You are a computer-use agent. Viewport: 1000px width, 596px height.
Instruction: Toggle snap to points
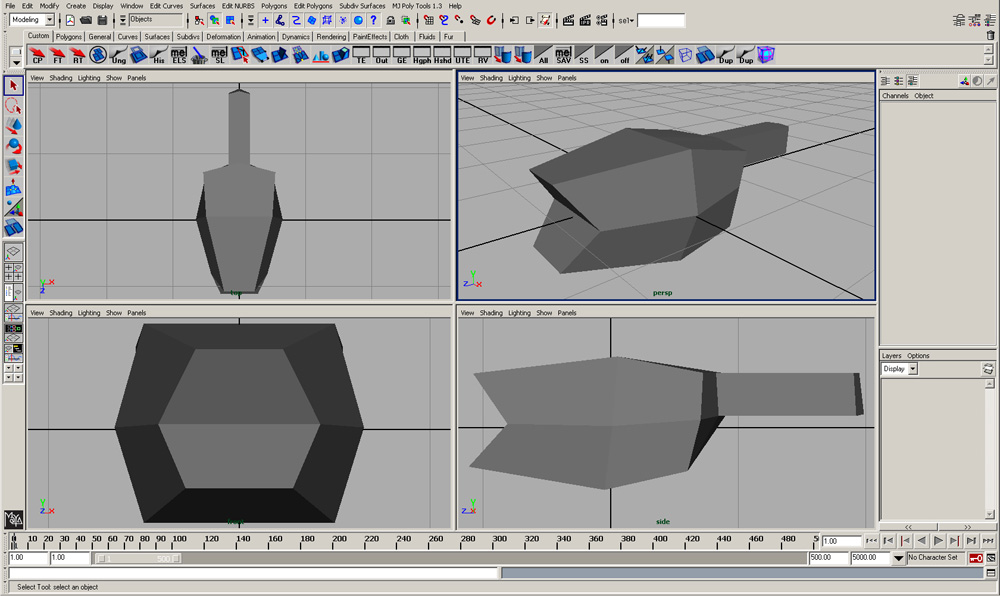(x=459, y=20)
